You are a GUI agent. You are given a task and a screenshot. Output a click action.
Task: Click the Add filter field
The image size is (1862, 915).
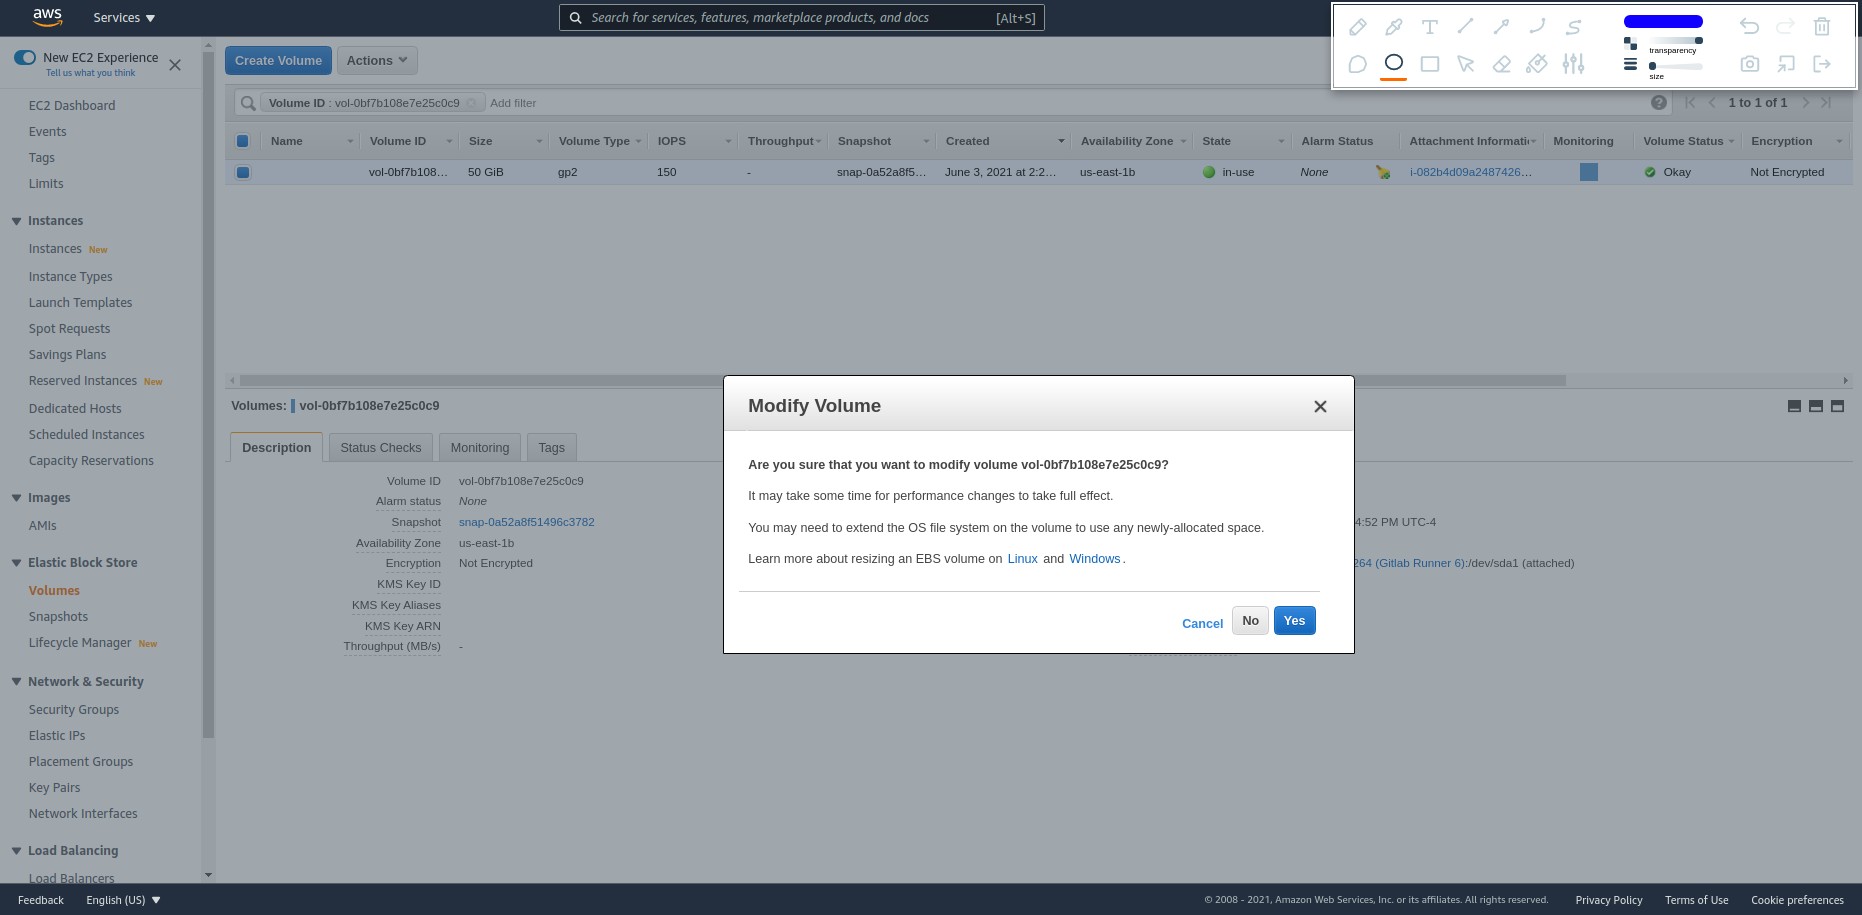[513, 103]
